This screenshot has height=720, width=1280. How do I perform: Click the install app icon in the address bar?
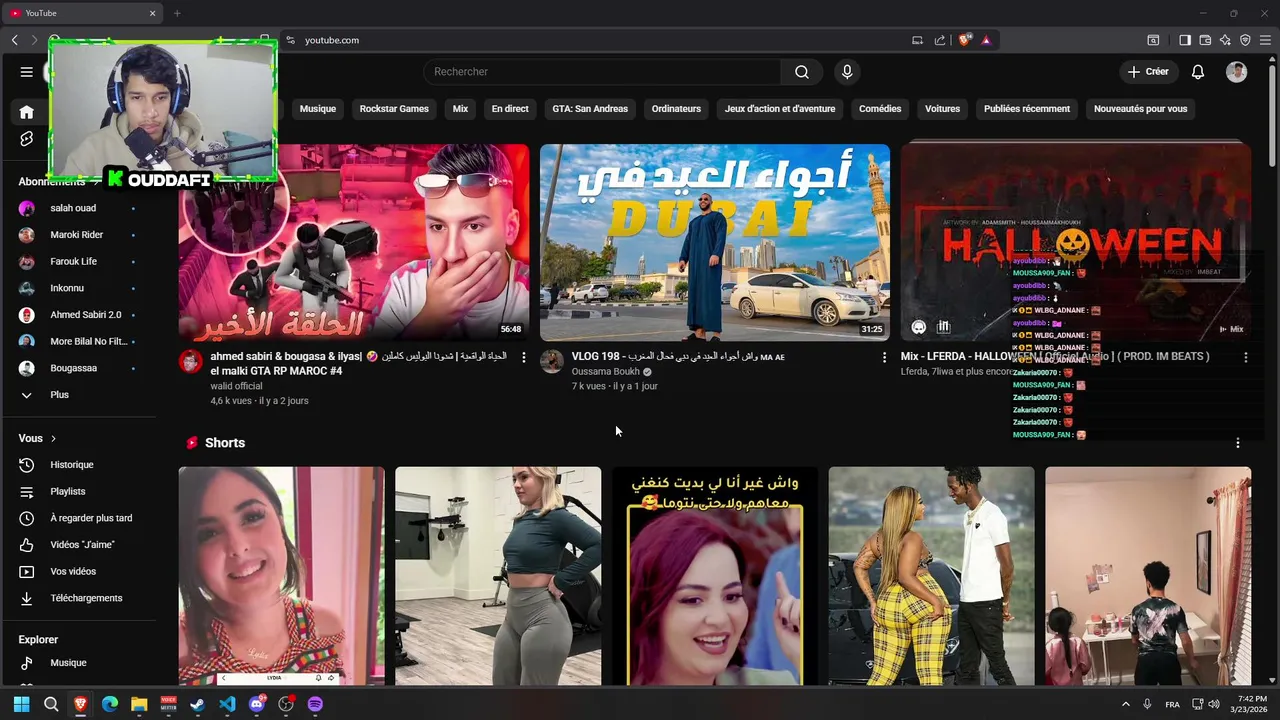click(x=917, y=40)
